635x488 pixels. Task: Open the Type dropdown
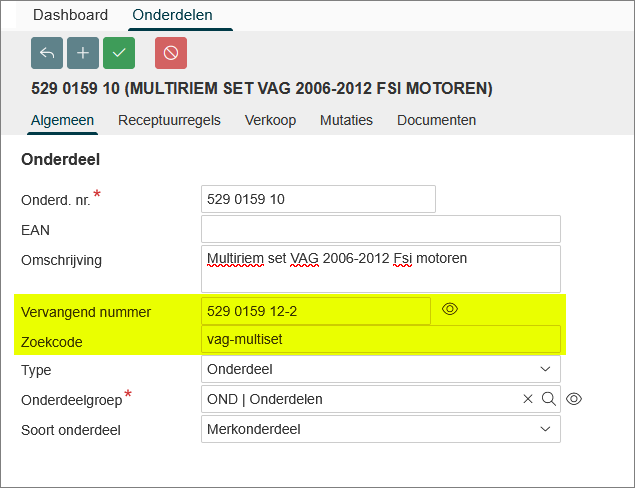380,369
